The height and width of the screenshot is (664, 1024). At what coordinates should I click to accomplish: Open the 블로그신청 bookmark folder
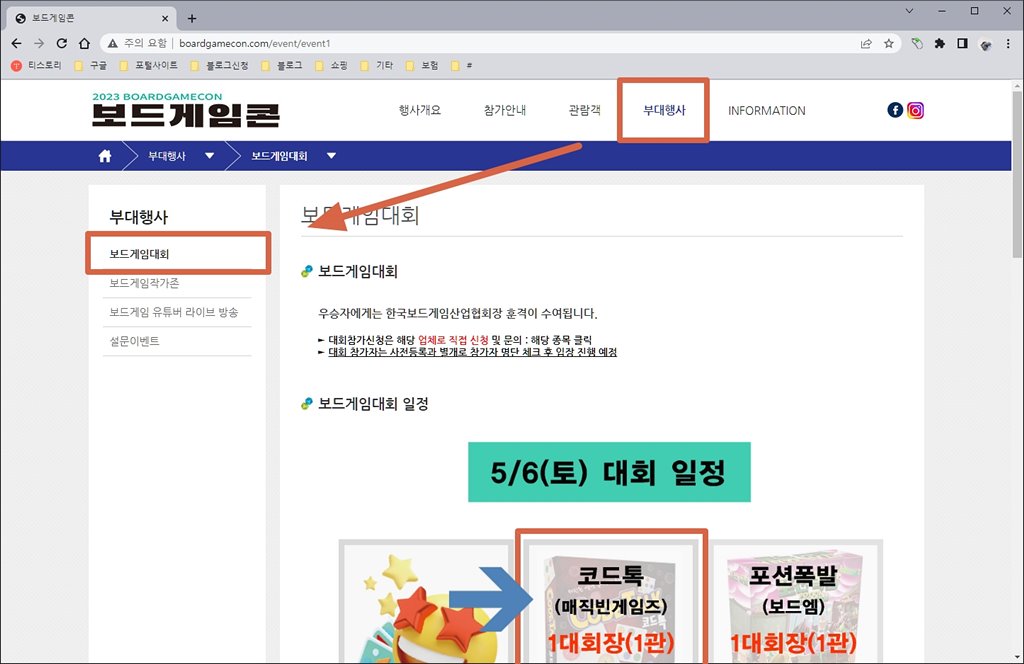coord(219,65)
